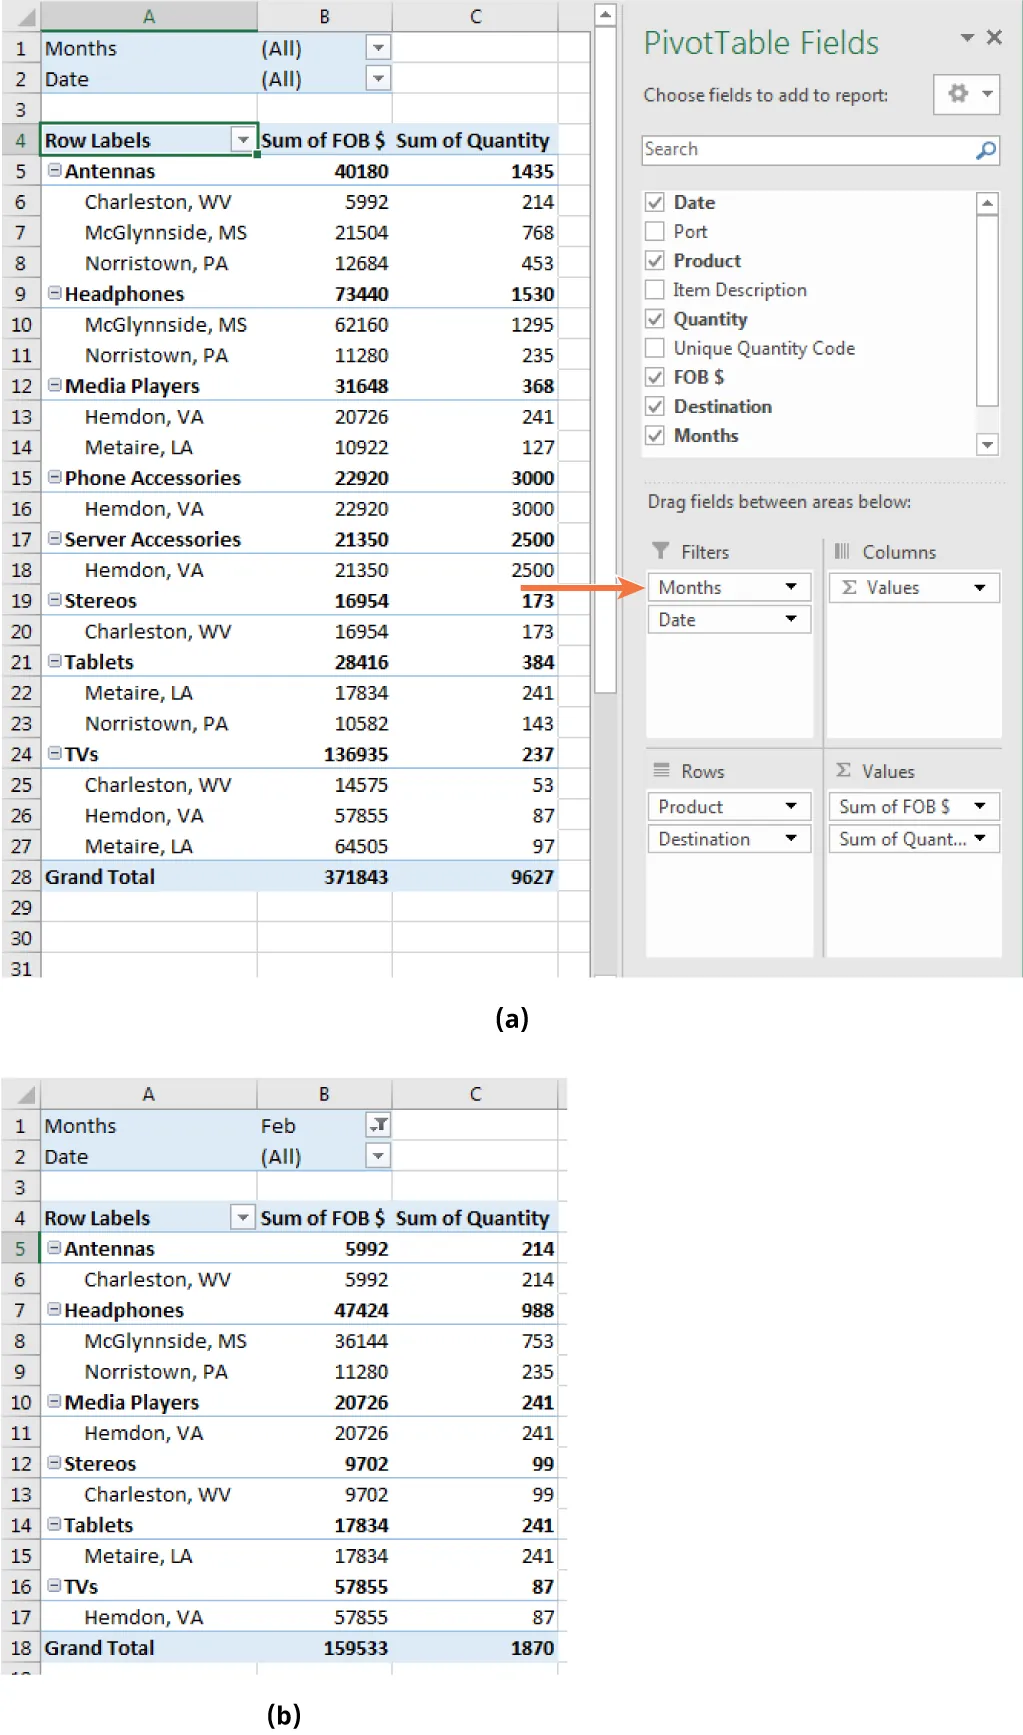Collapse the TVs group in the top pivot table
The width and height of the screenshot is (1023, 1735).
tap(55, 754)
